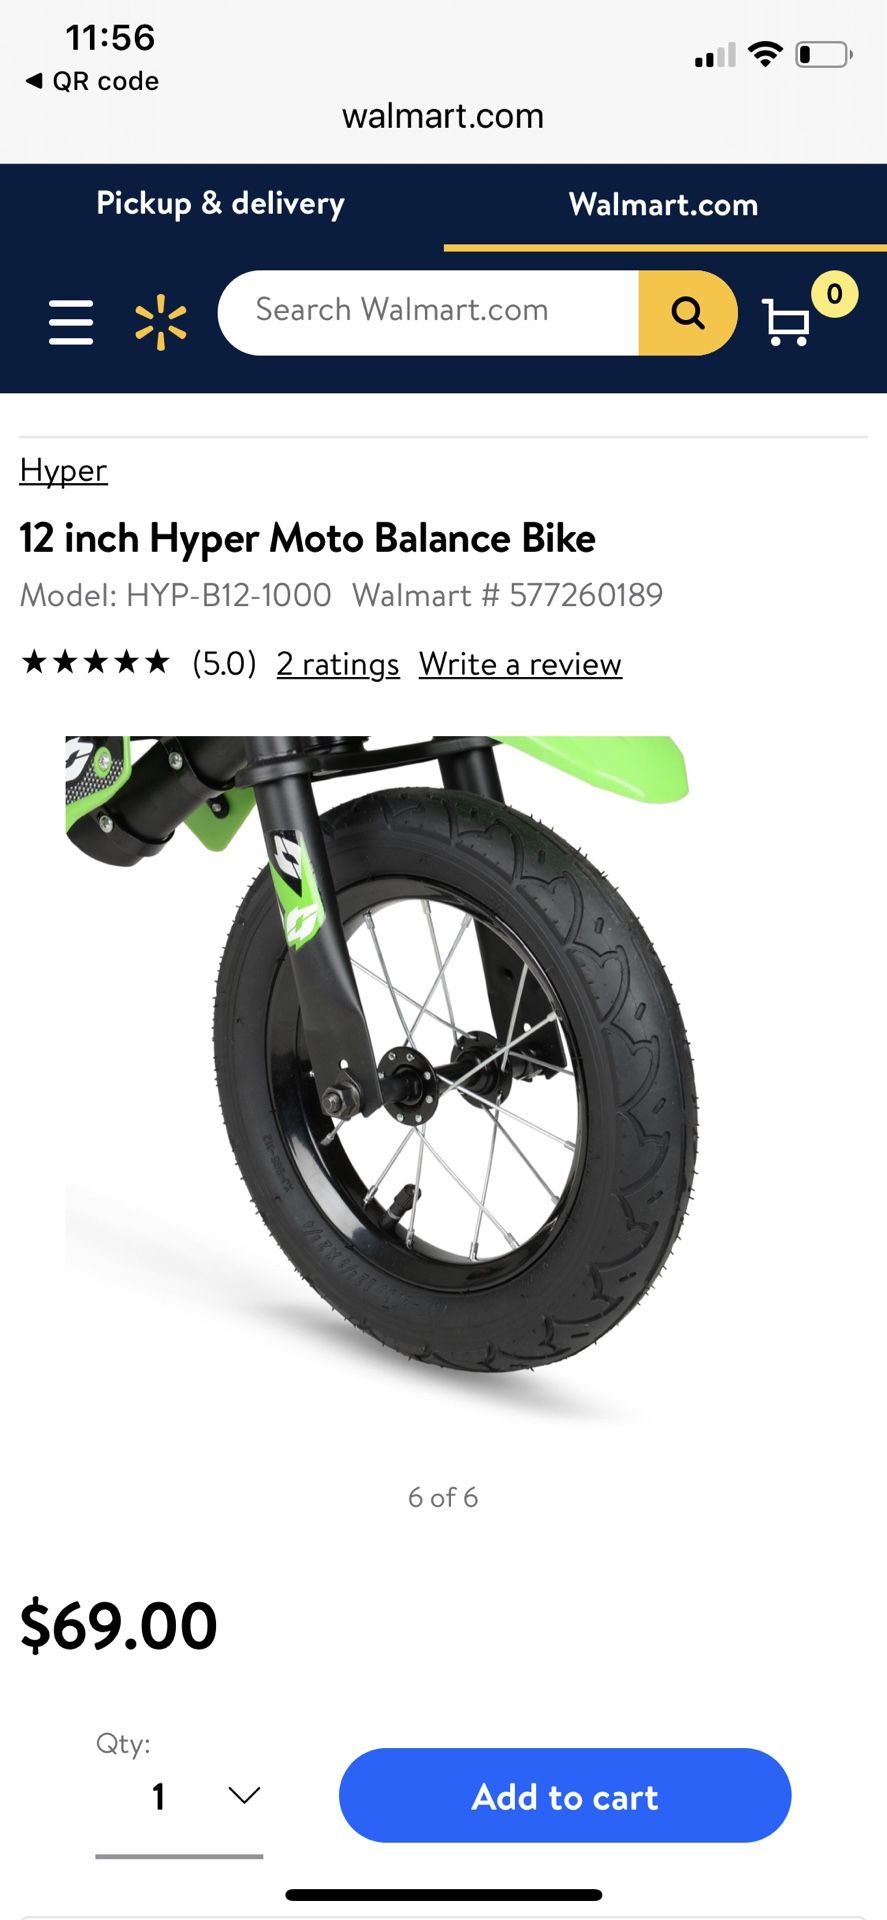Open the shopping cart icon

coord(785,322)
